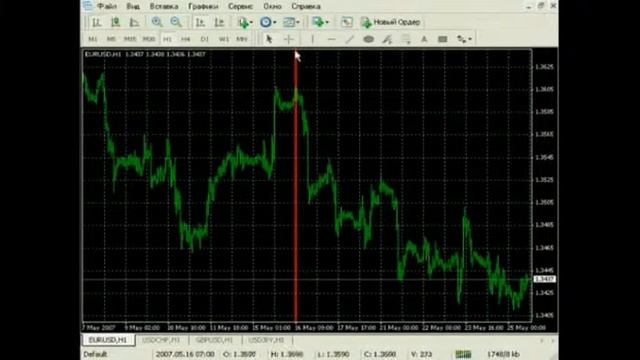The height and width of the screenshot is (360, 640).
Task: Toggle chart shift icon
Action: 219,22
